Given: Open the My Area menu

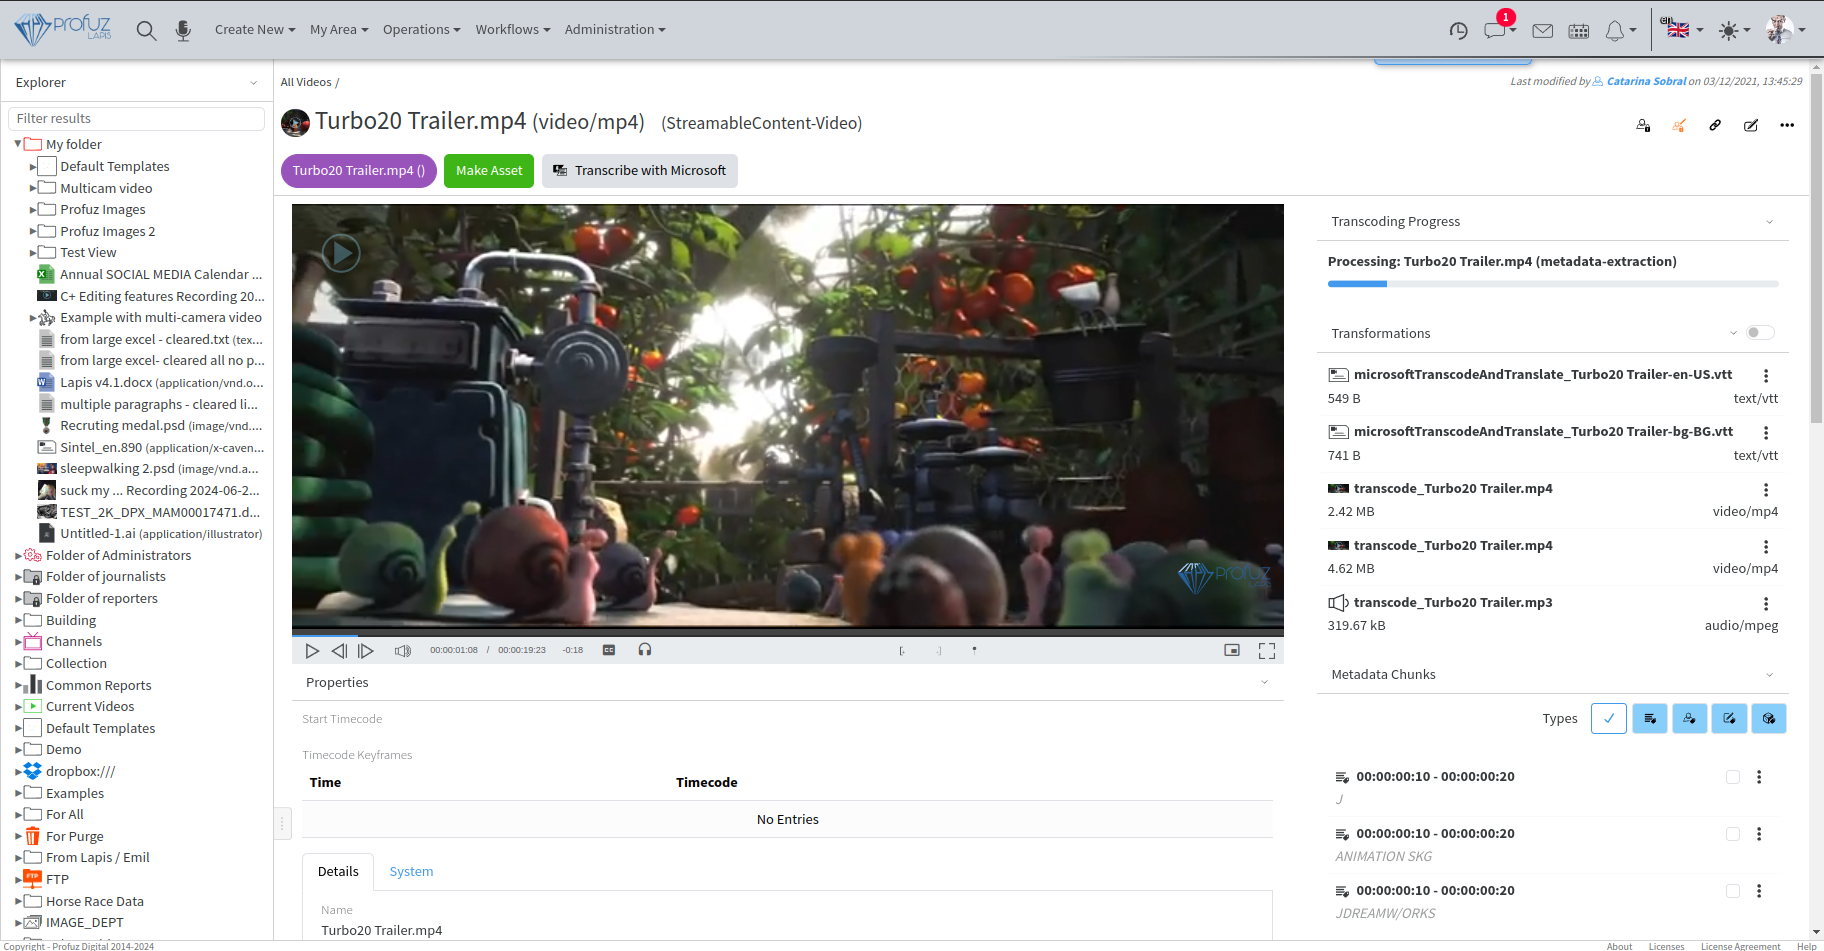Looking at the screenshot, I should tap(339, 30).
